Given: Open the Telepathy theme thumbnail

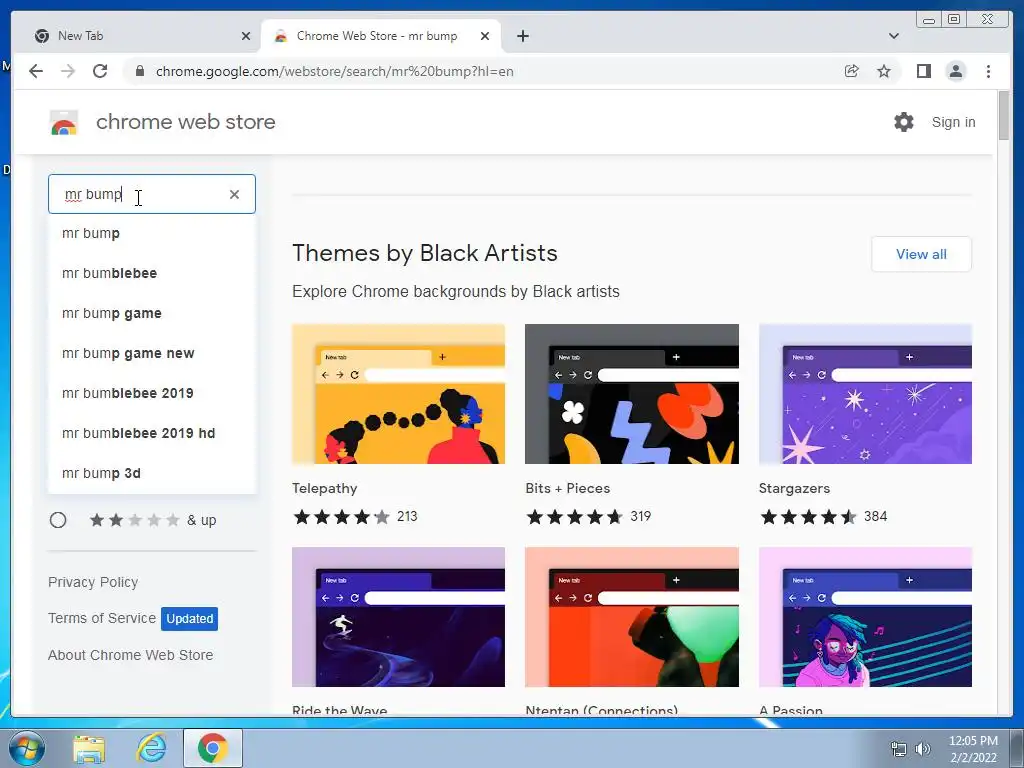Looking at the screenshot, I should (398, 394).
